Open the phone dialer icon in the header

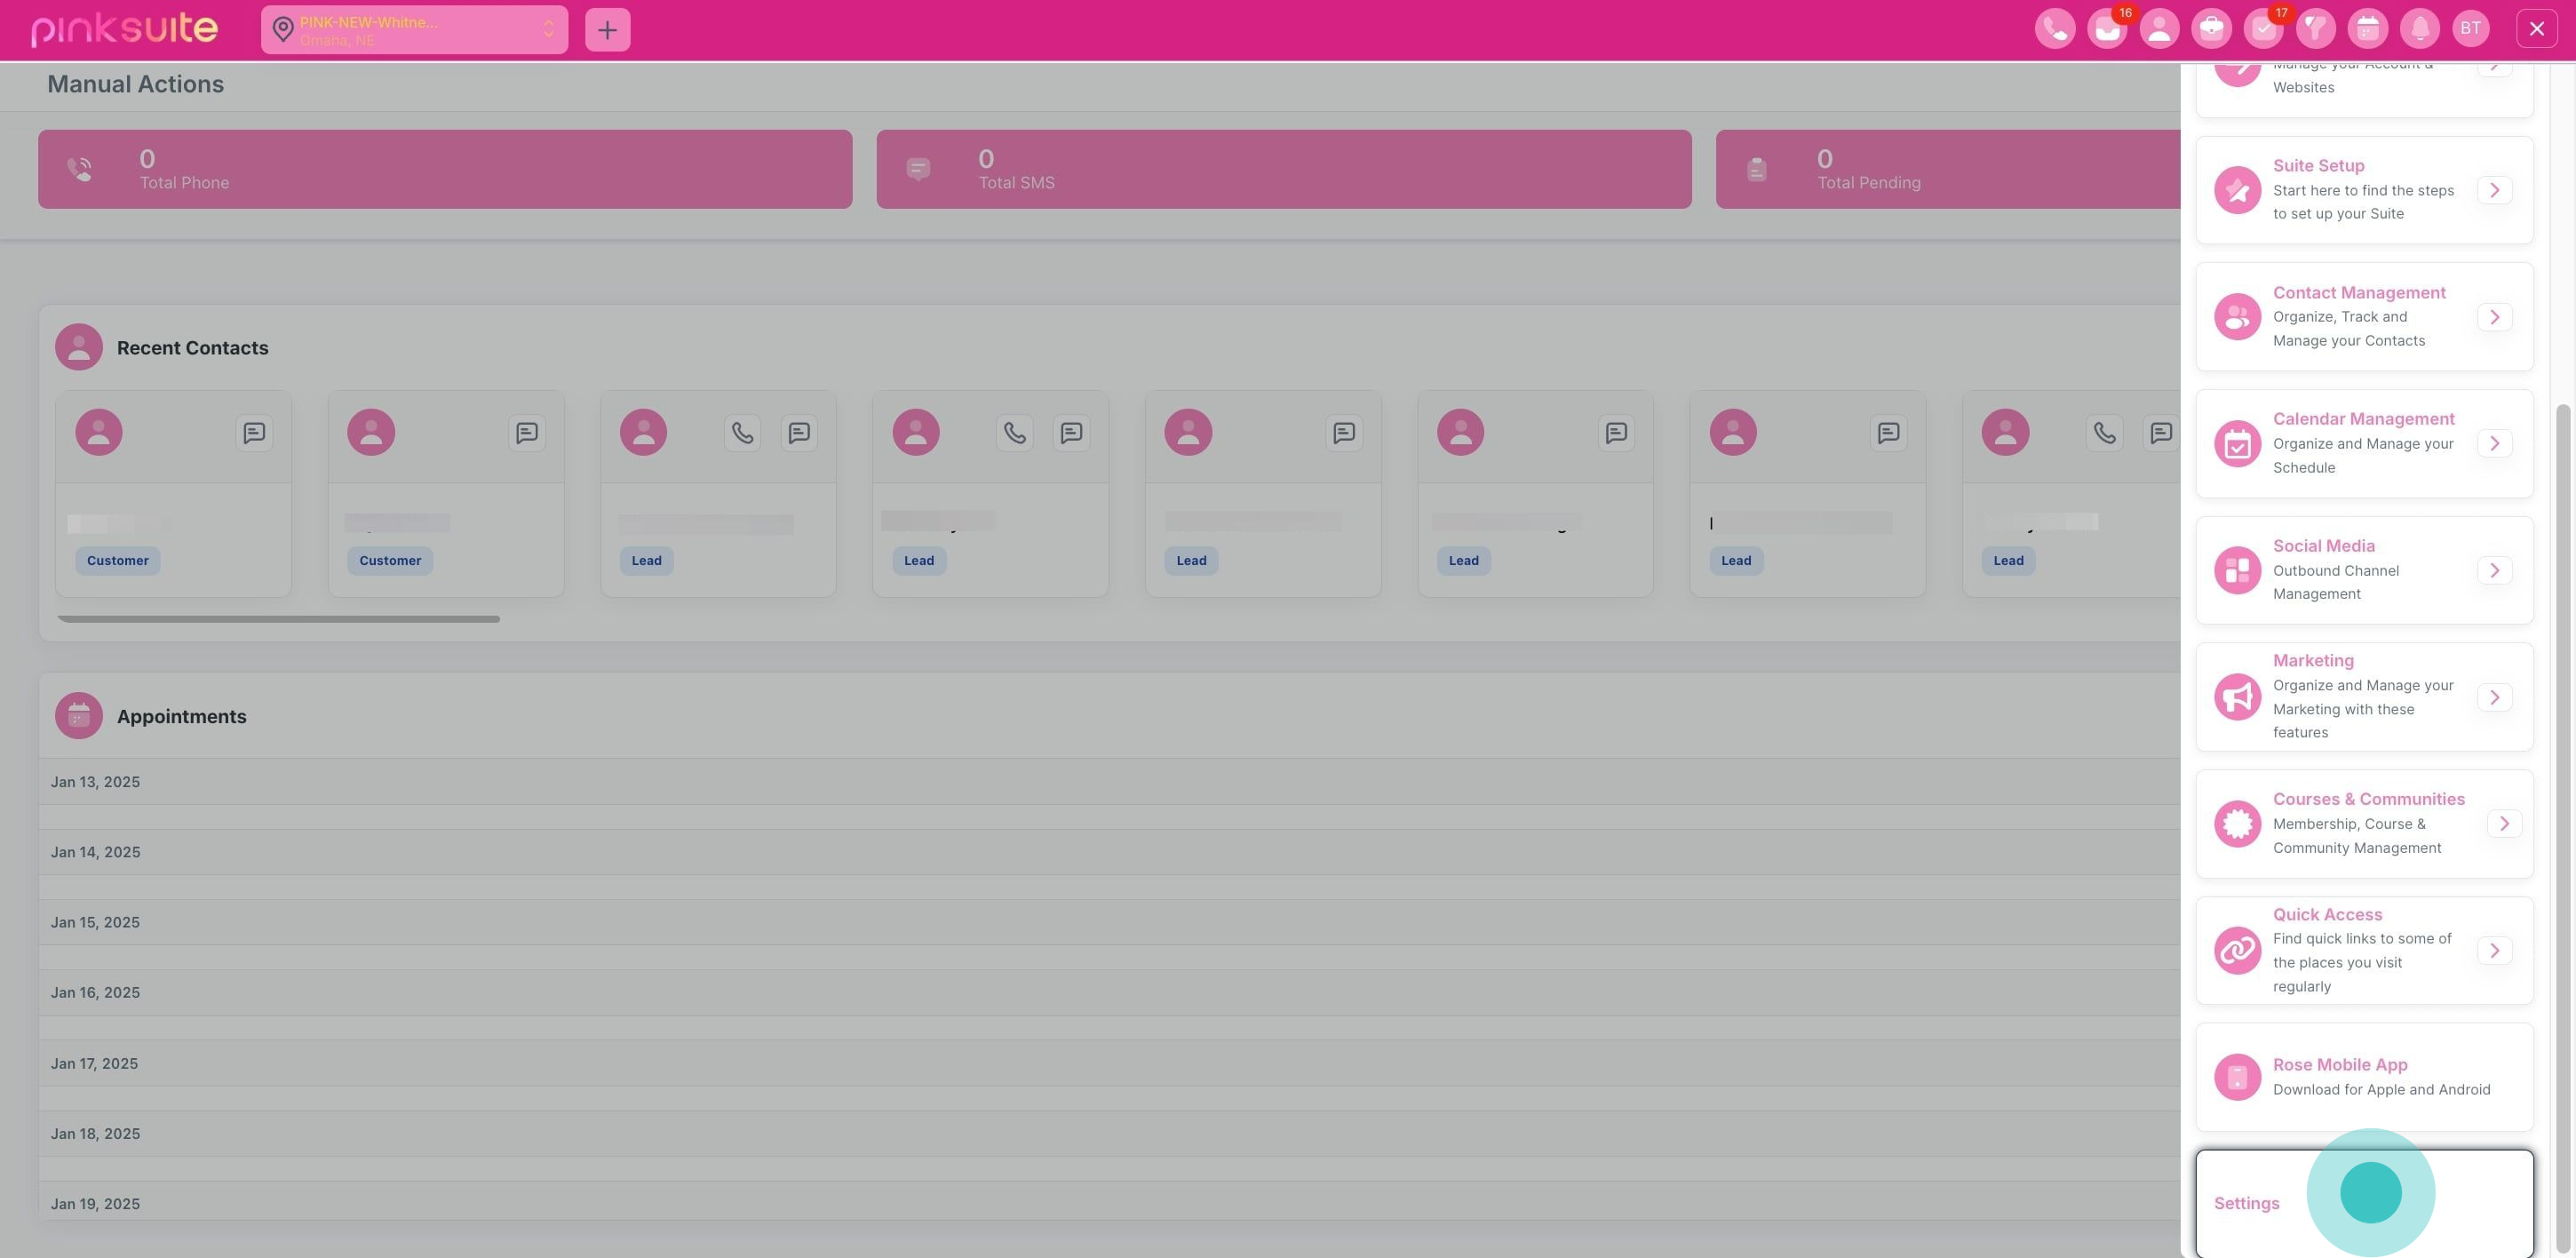tap(2054, 29)
